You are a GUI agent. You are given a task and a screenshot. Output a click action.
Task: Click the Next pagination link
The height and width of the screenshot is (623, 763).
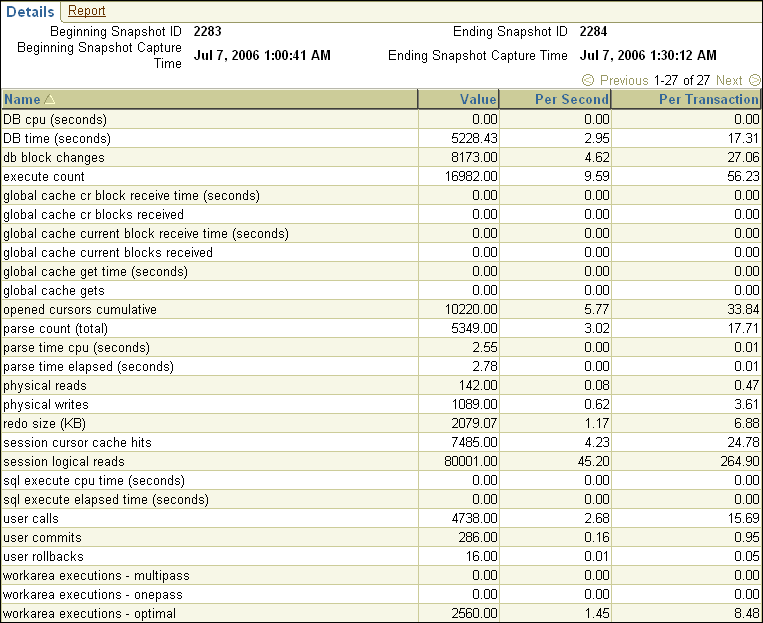coord(729,80)
